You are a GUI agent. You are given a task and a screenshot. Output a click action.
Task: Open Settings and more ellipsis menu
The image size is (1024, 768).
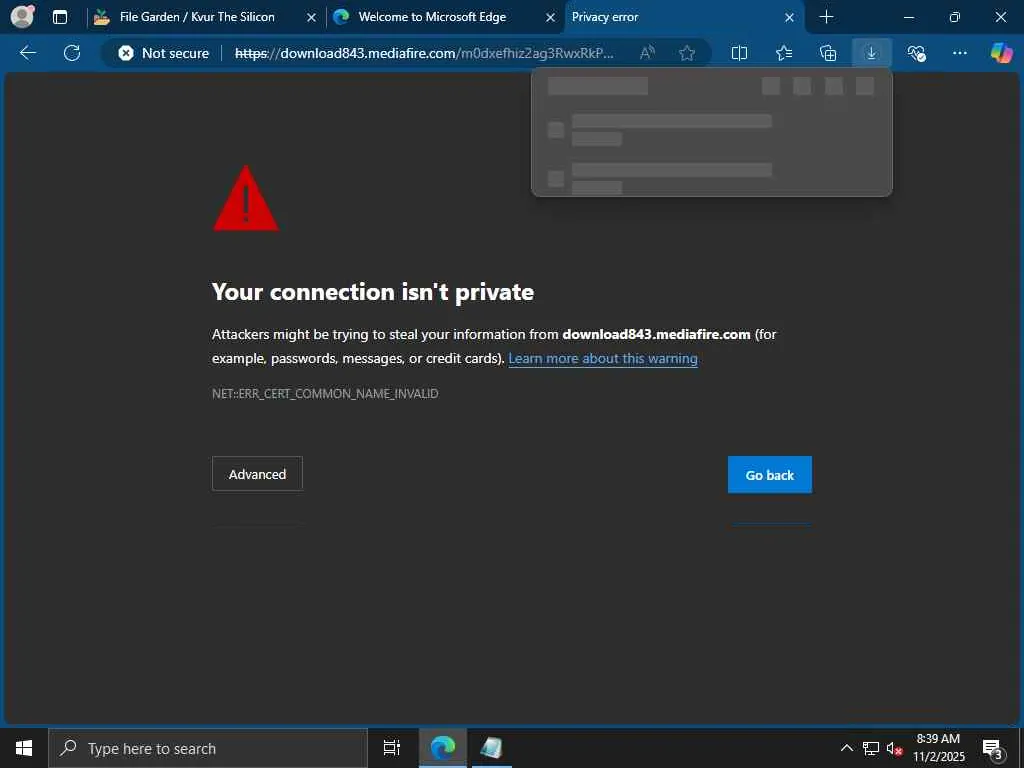[x=959, y=53]
